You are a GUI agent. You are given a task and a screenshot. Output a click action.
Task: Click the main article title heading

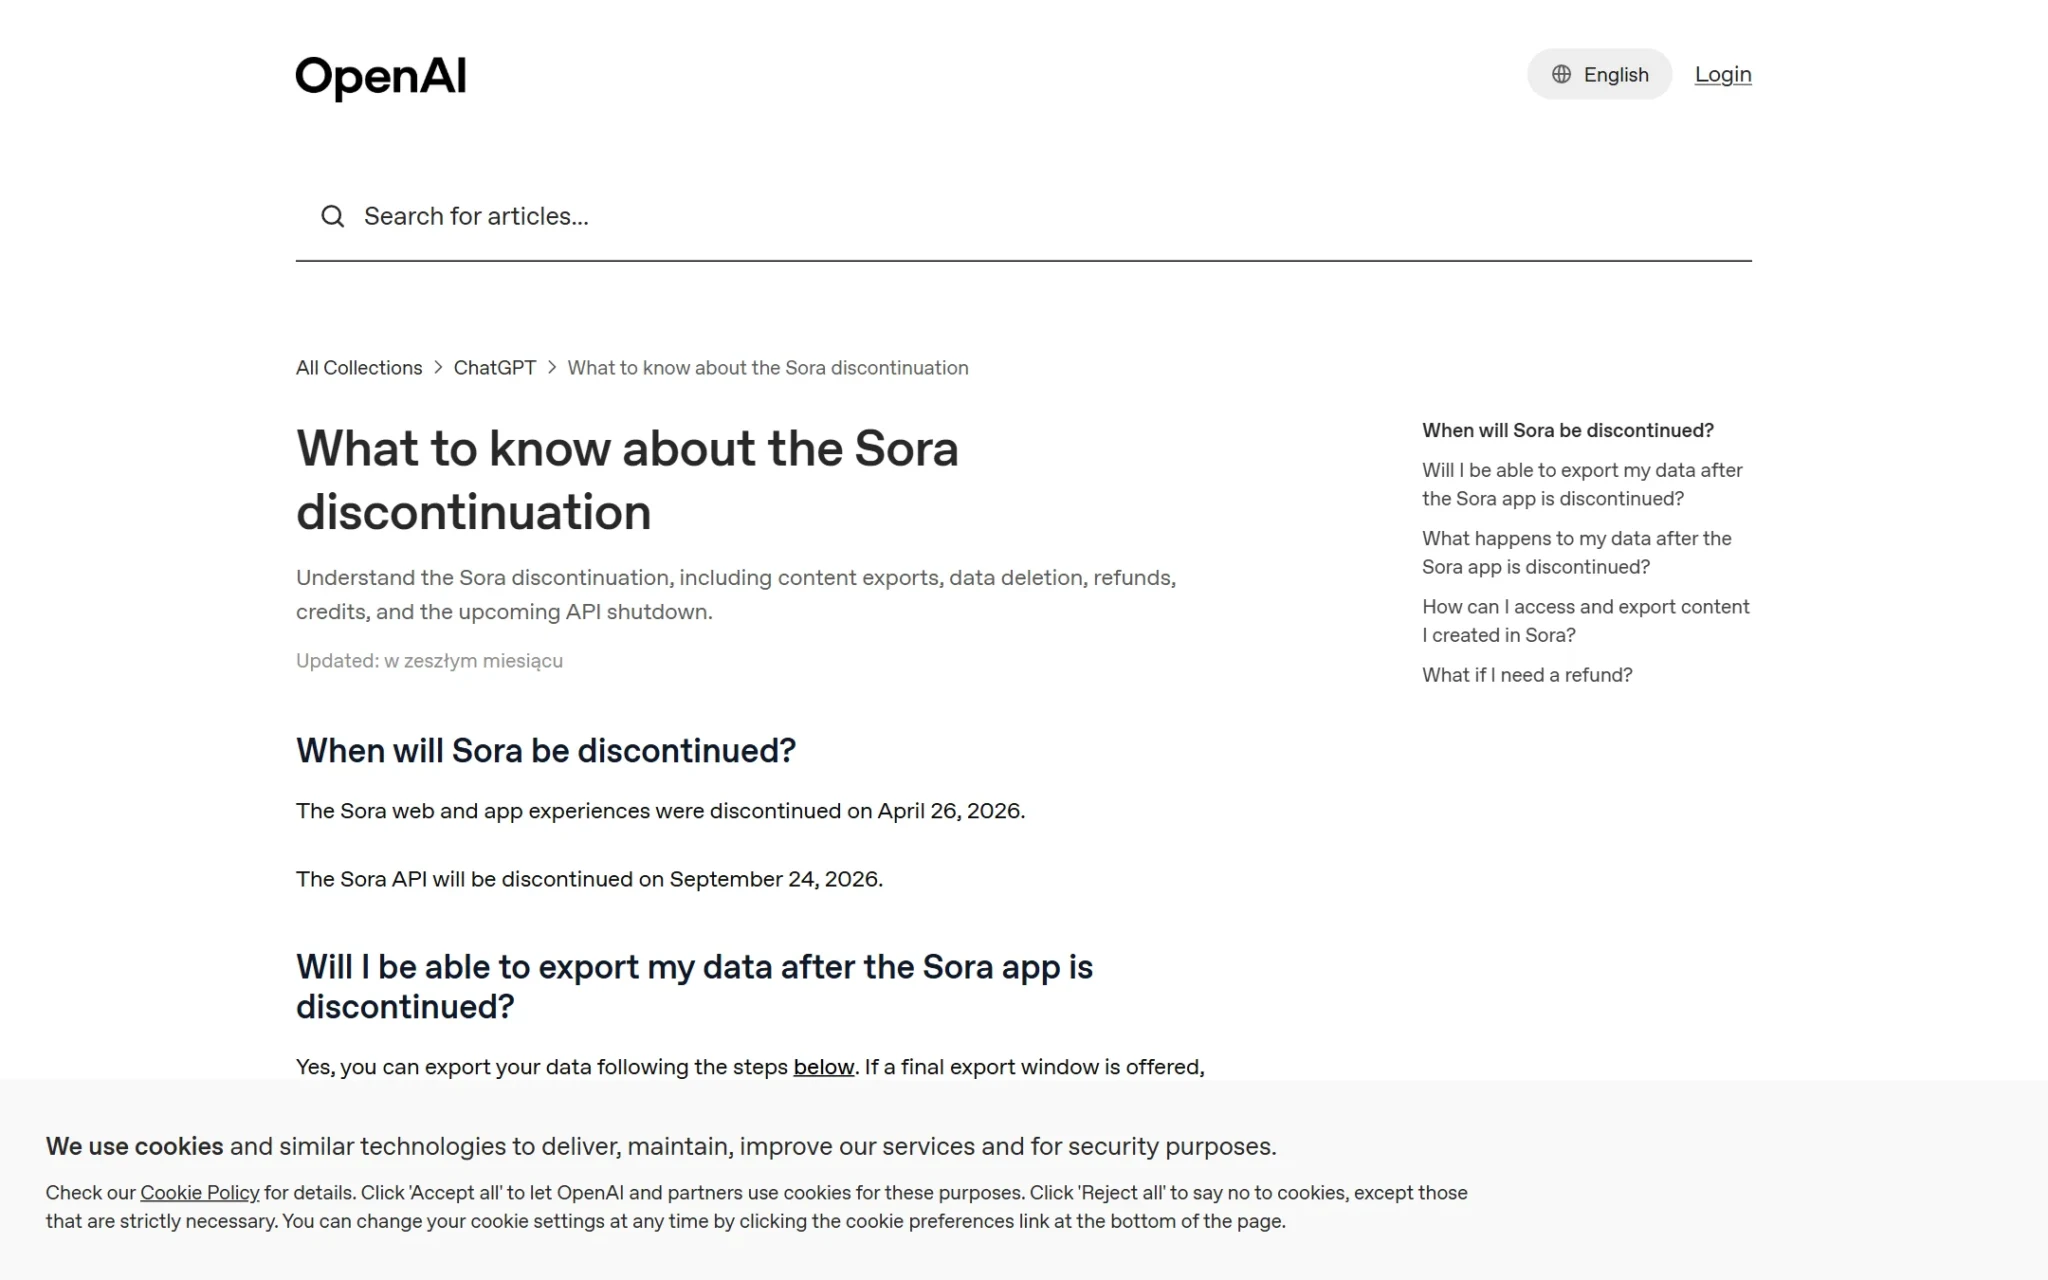pyautogui.click(x=627, y=480)
